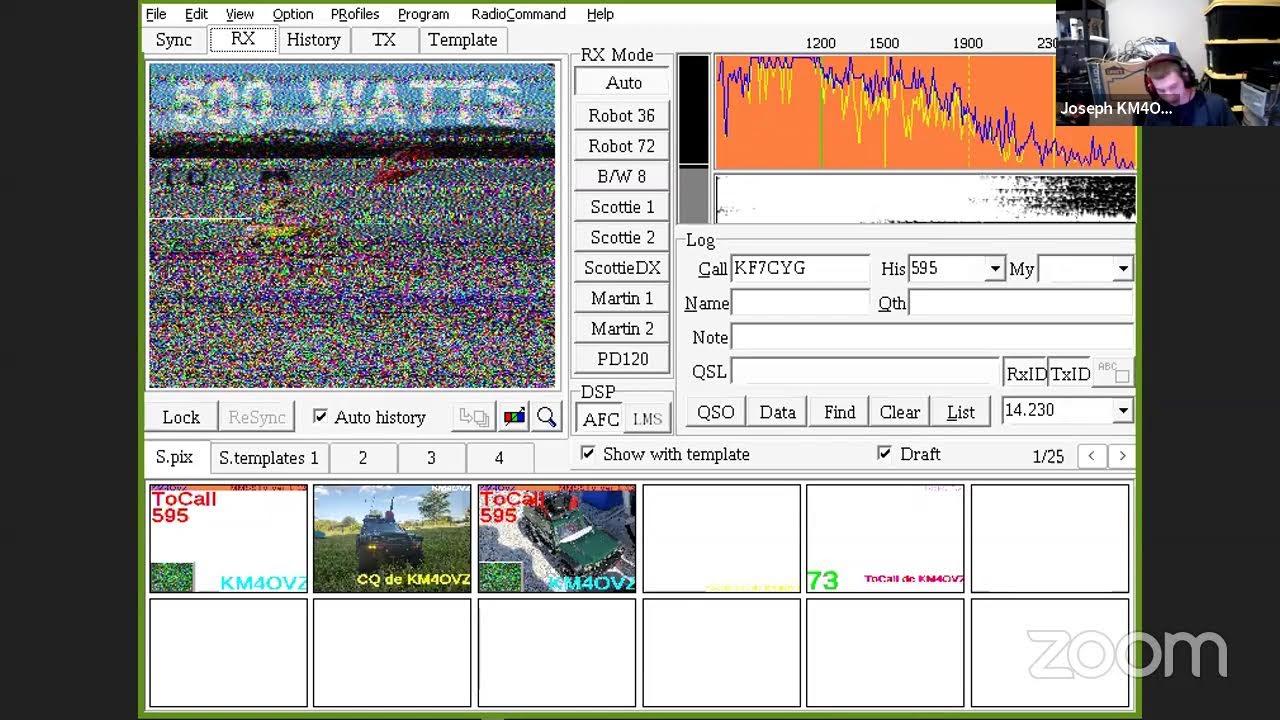Open the View menu

(240, 14)
